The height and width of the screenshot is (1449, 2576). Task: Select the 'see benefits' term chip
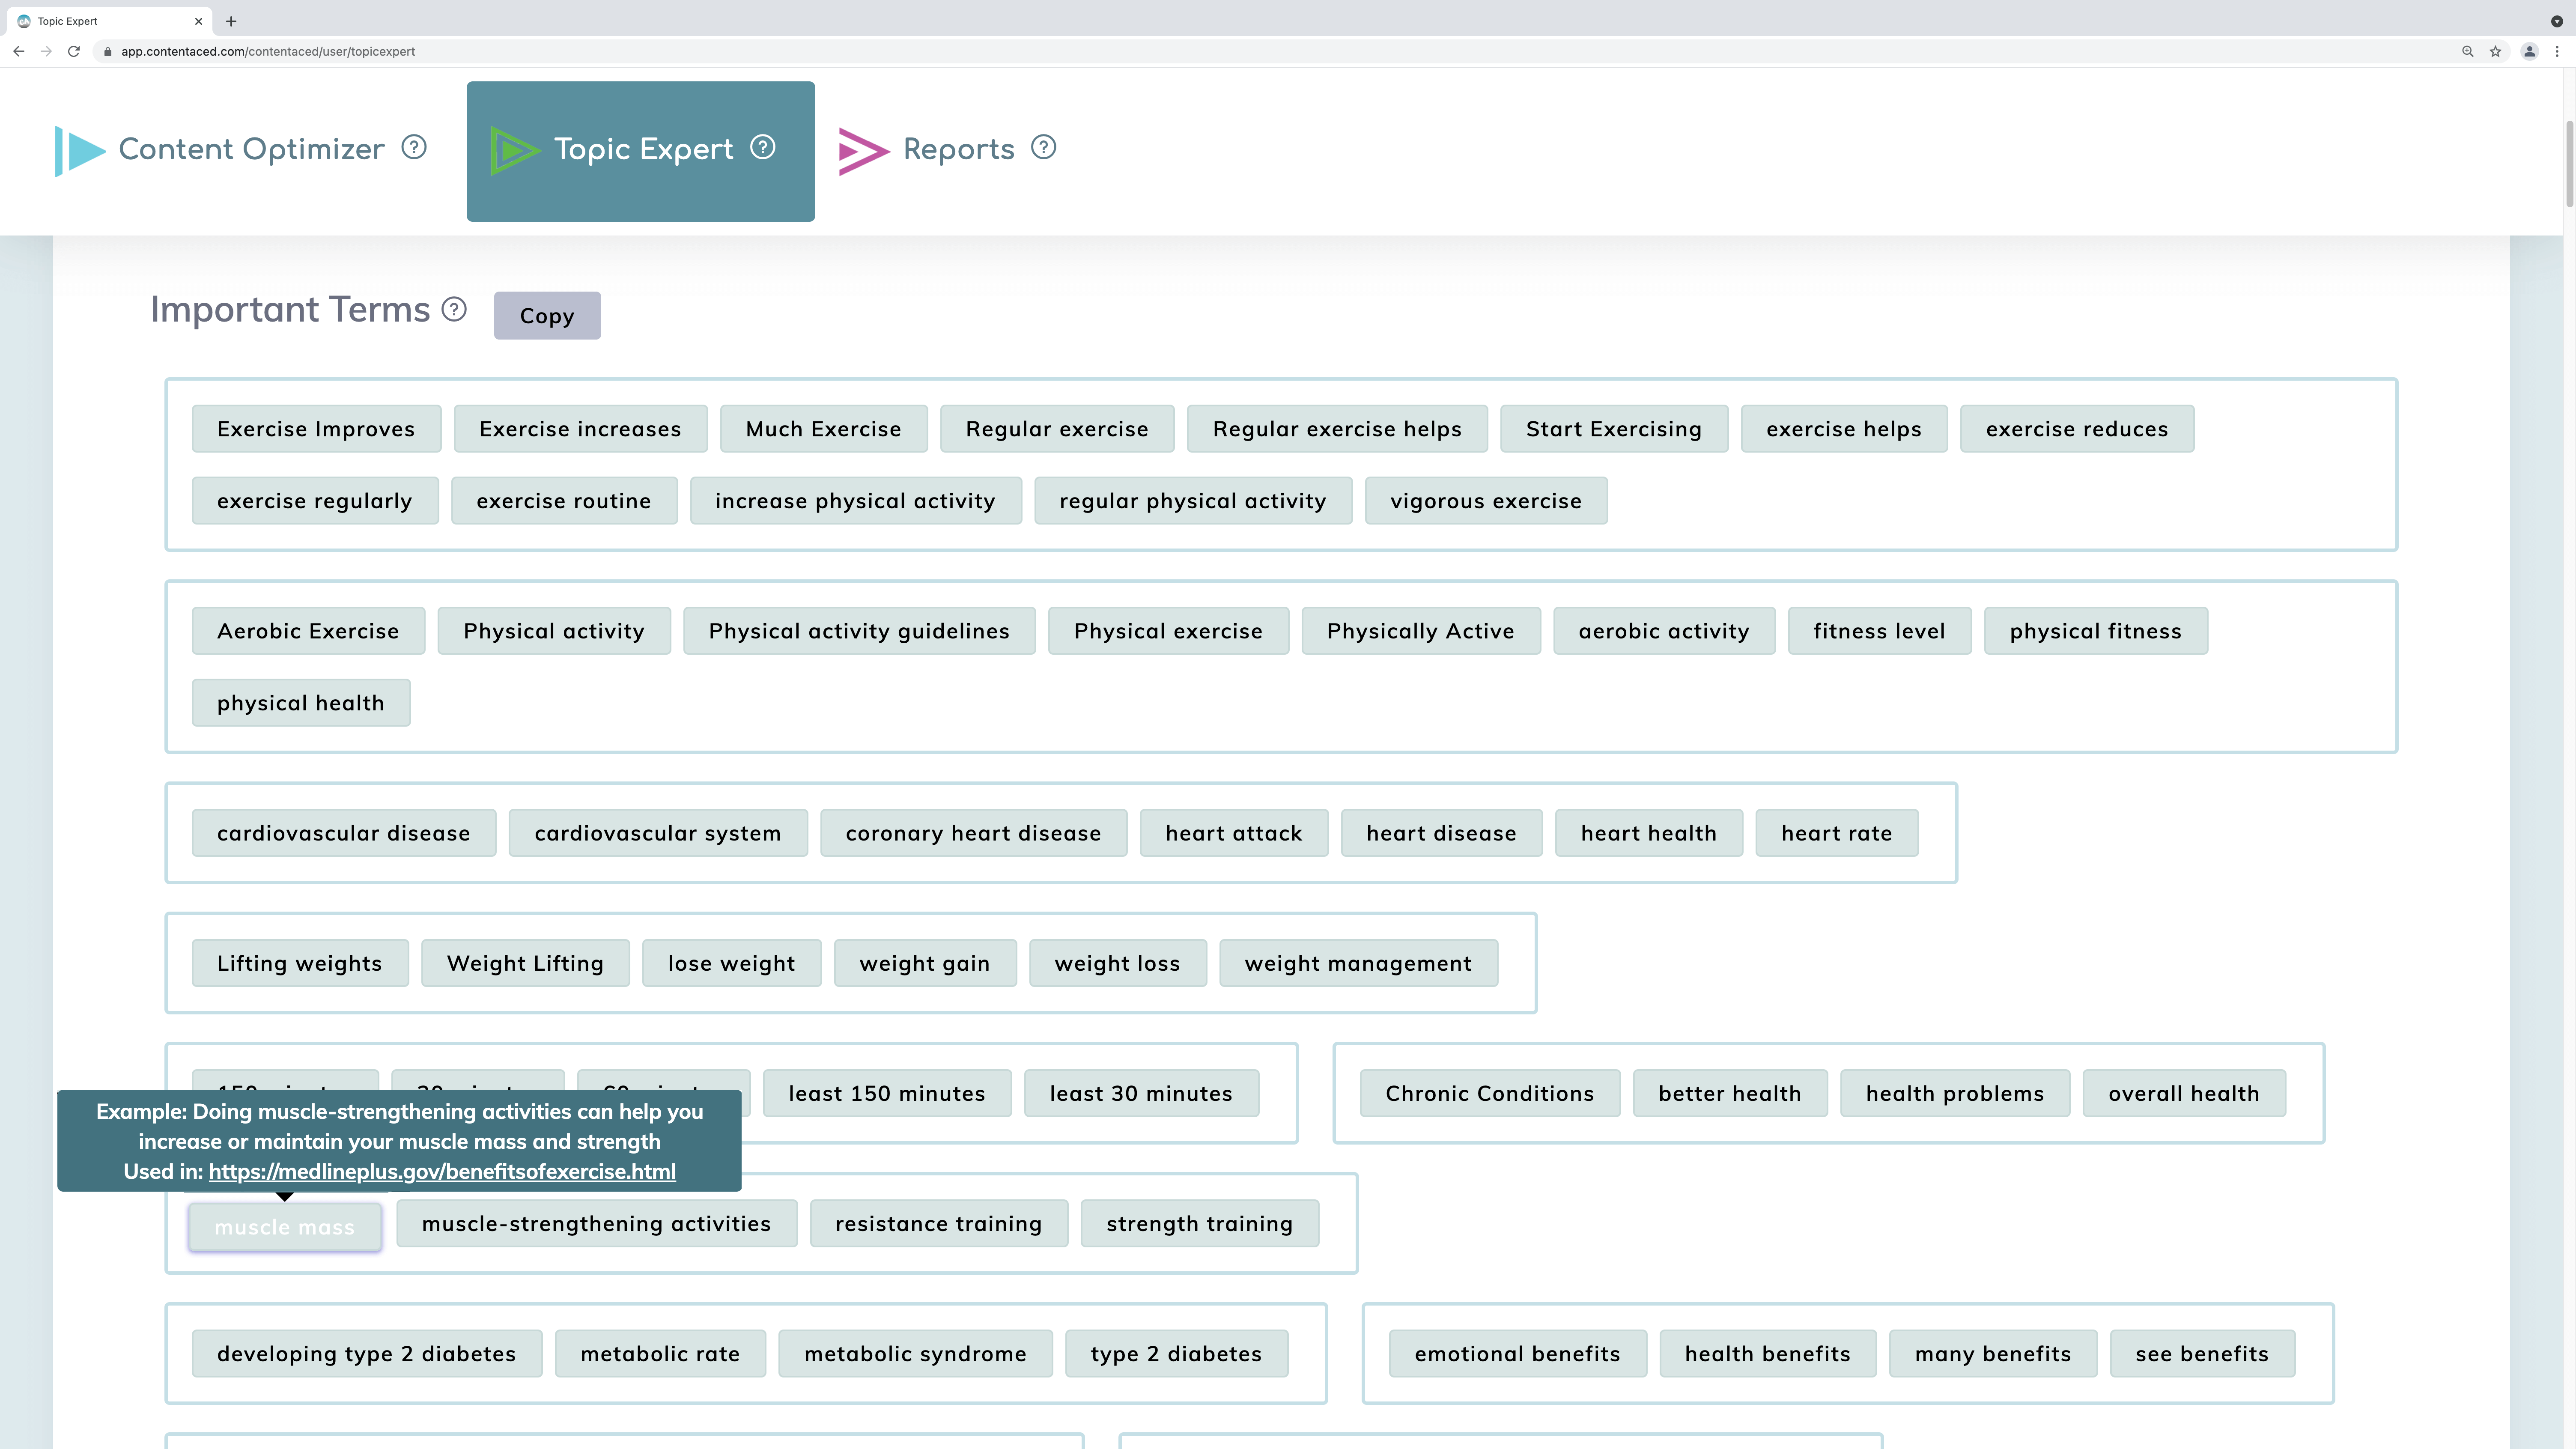[x=2203, y=1353]
